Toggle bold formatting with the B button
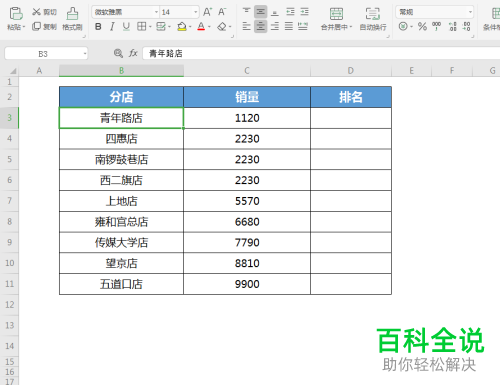Screen dimensions: 500x385 click(x=98, y=26)
